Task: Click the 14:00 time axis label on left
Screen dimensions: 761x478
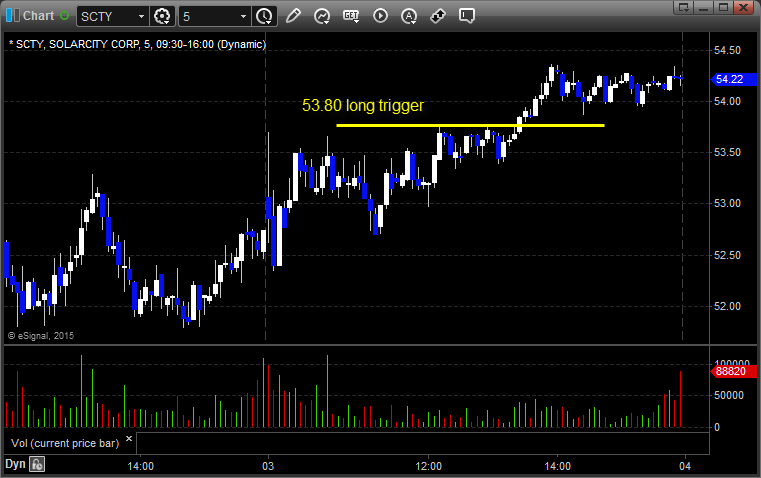Action: [x=140, y=466]
